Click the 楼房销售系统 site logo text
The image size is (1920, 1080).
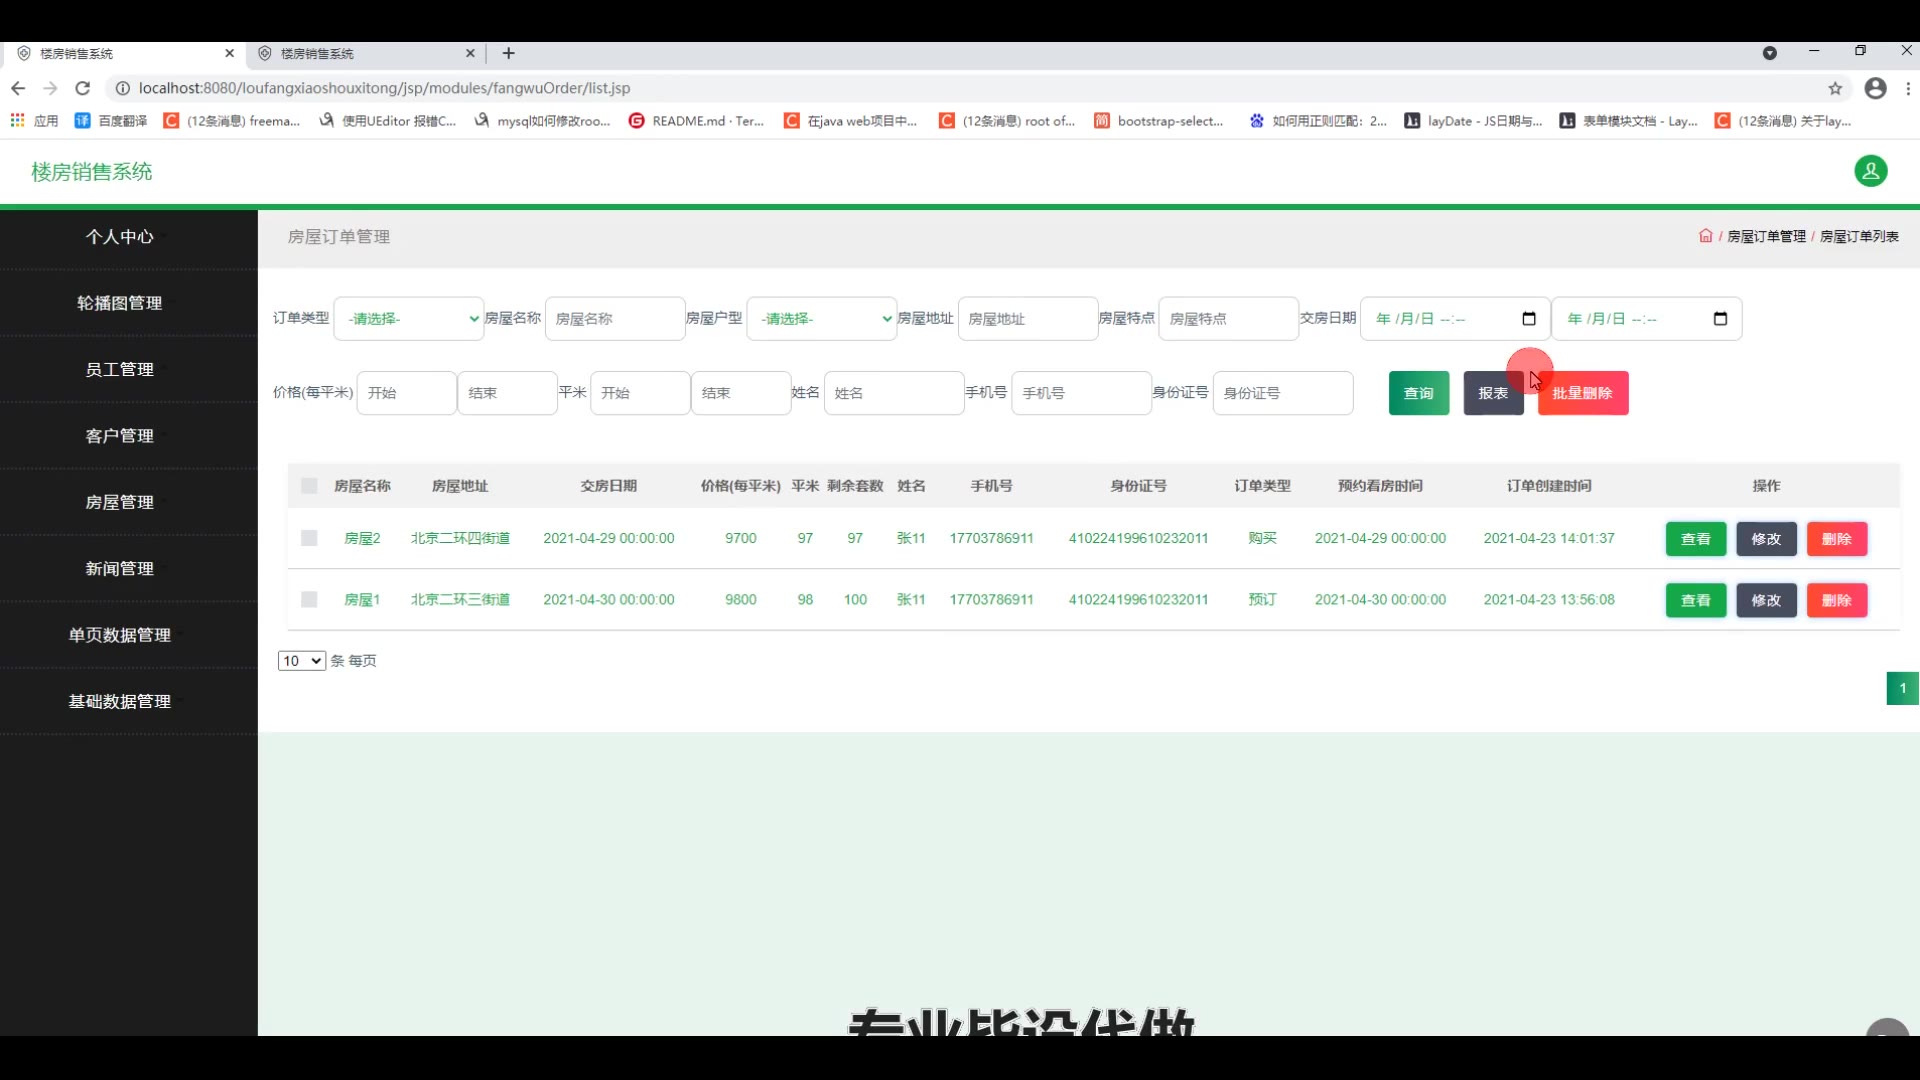tap(91, 172)
